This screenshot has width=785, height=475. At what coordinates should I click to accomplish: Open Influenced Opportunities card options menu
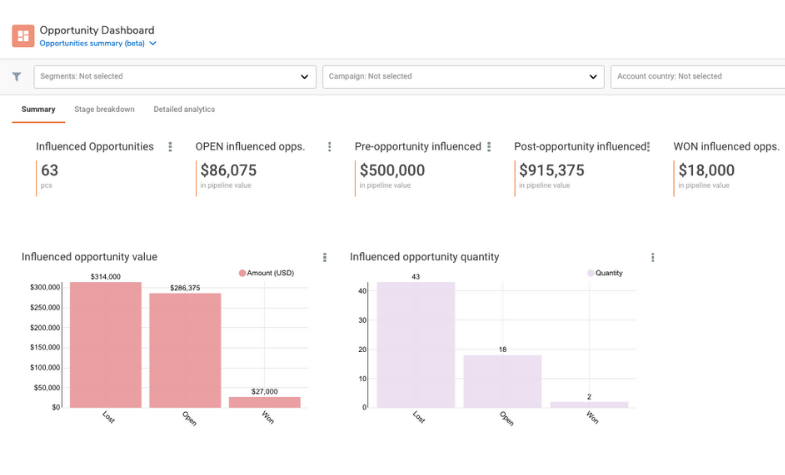coord(170,147)
